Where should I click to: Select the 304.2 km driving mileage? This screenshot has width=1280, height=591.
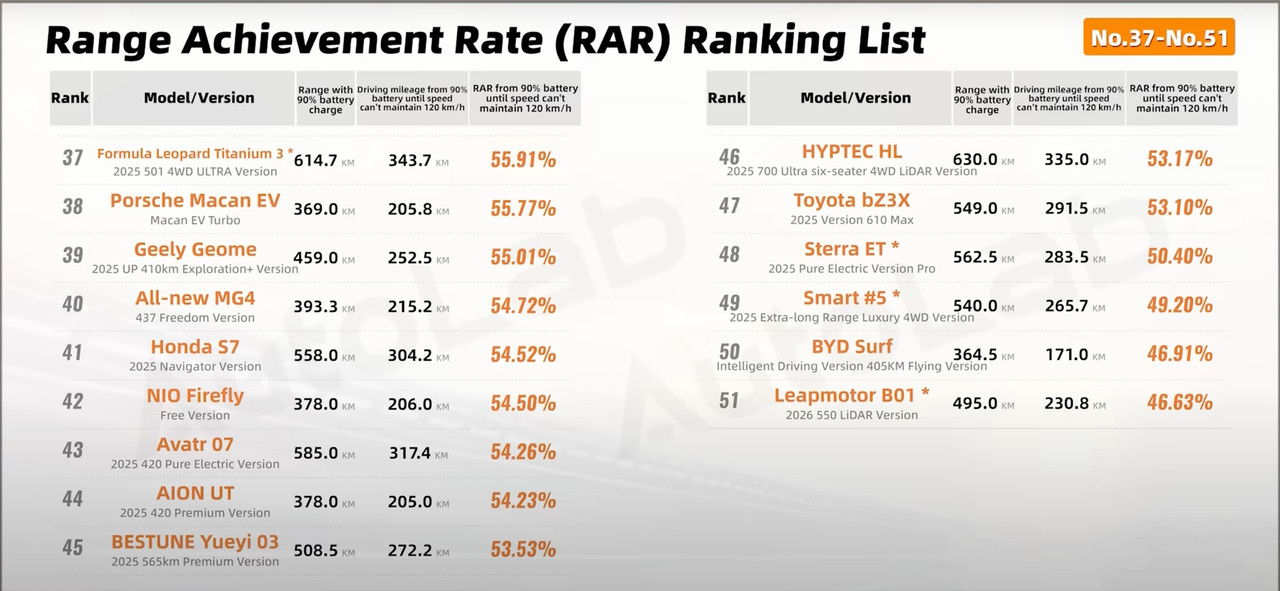410,355
